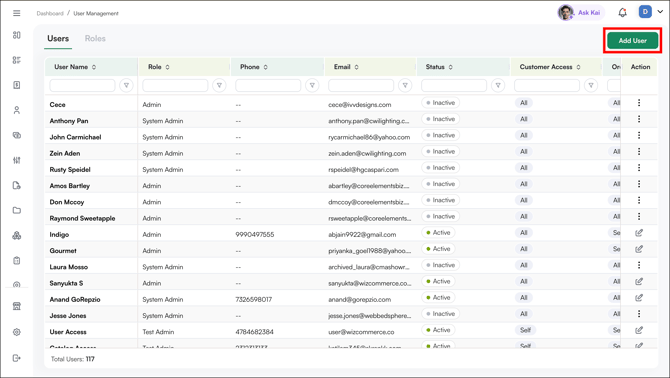Open sidebar folder icon

click(x=17, y=210)
